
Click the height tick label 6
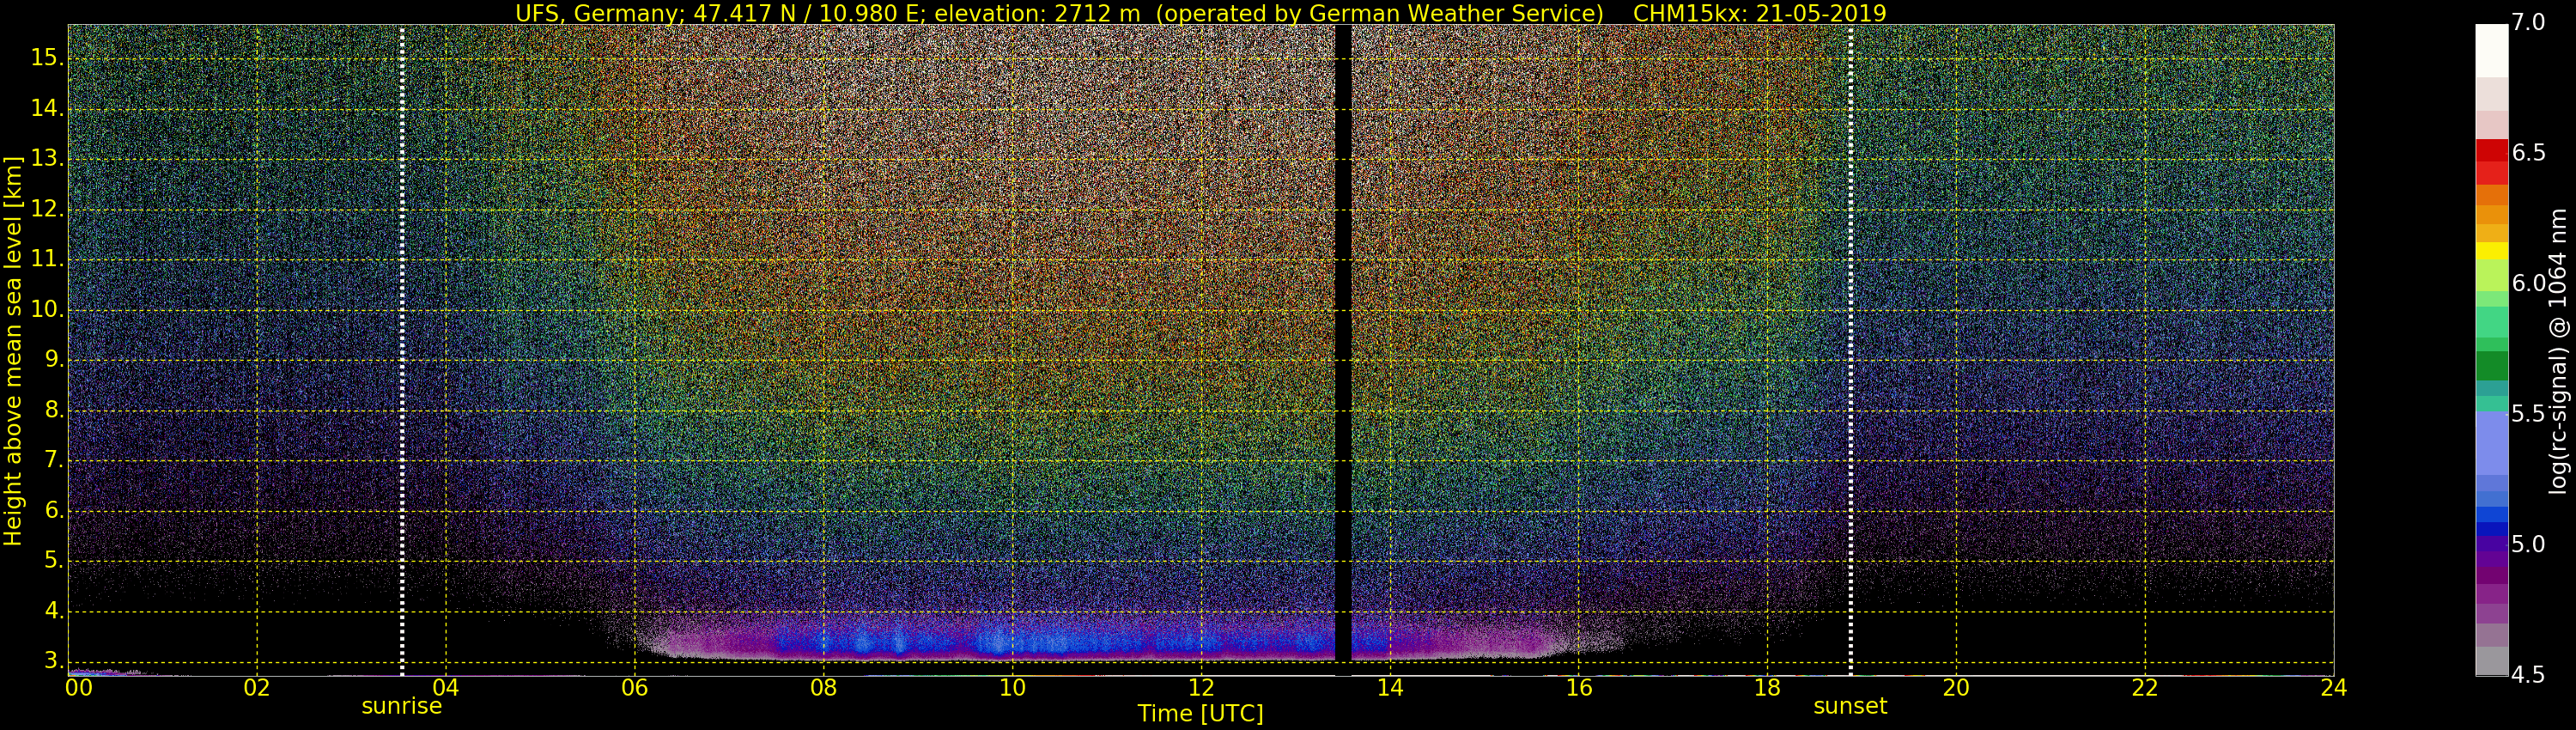click(x=54, y=511)
